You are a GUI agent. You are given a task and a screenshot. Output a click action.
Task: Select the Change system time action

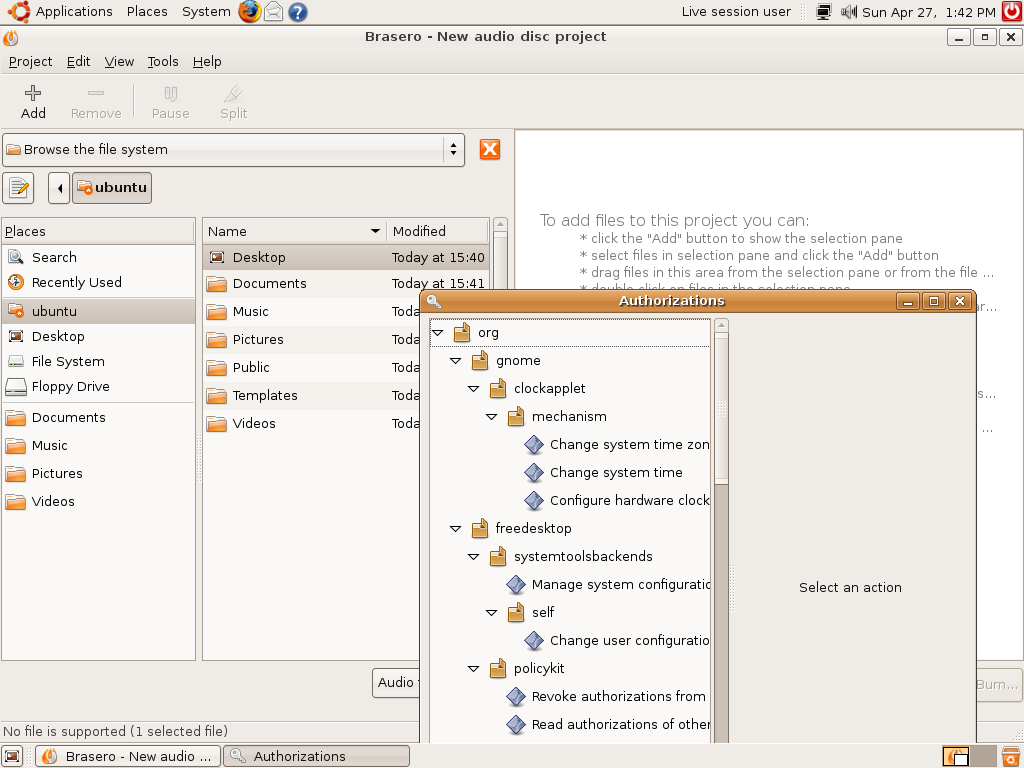615,472
